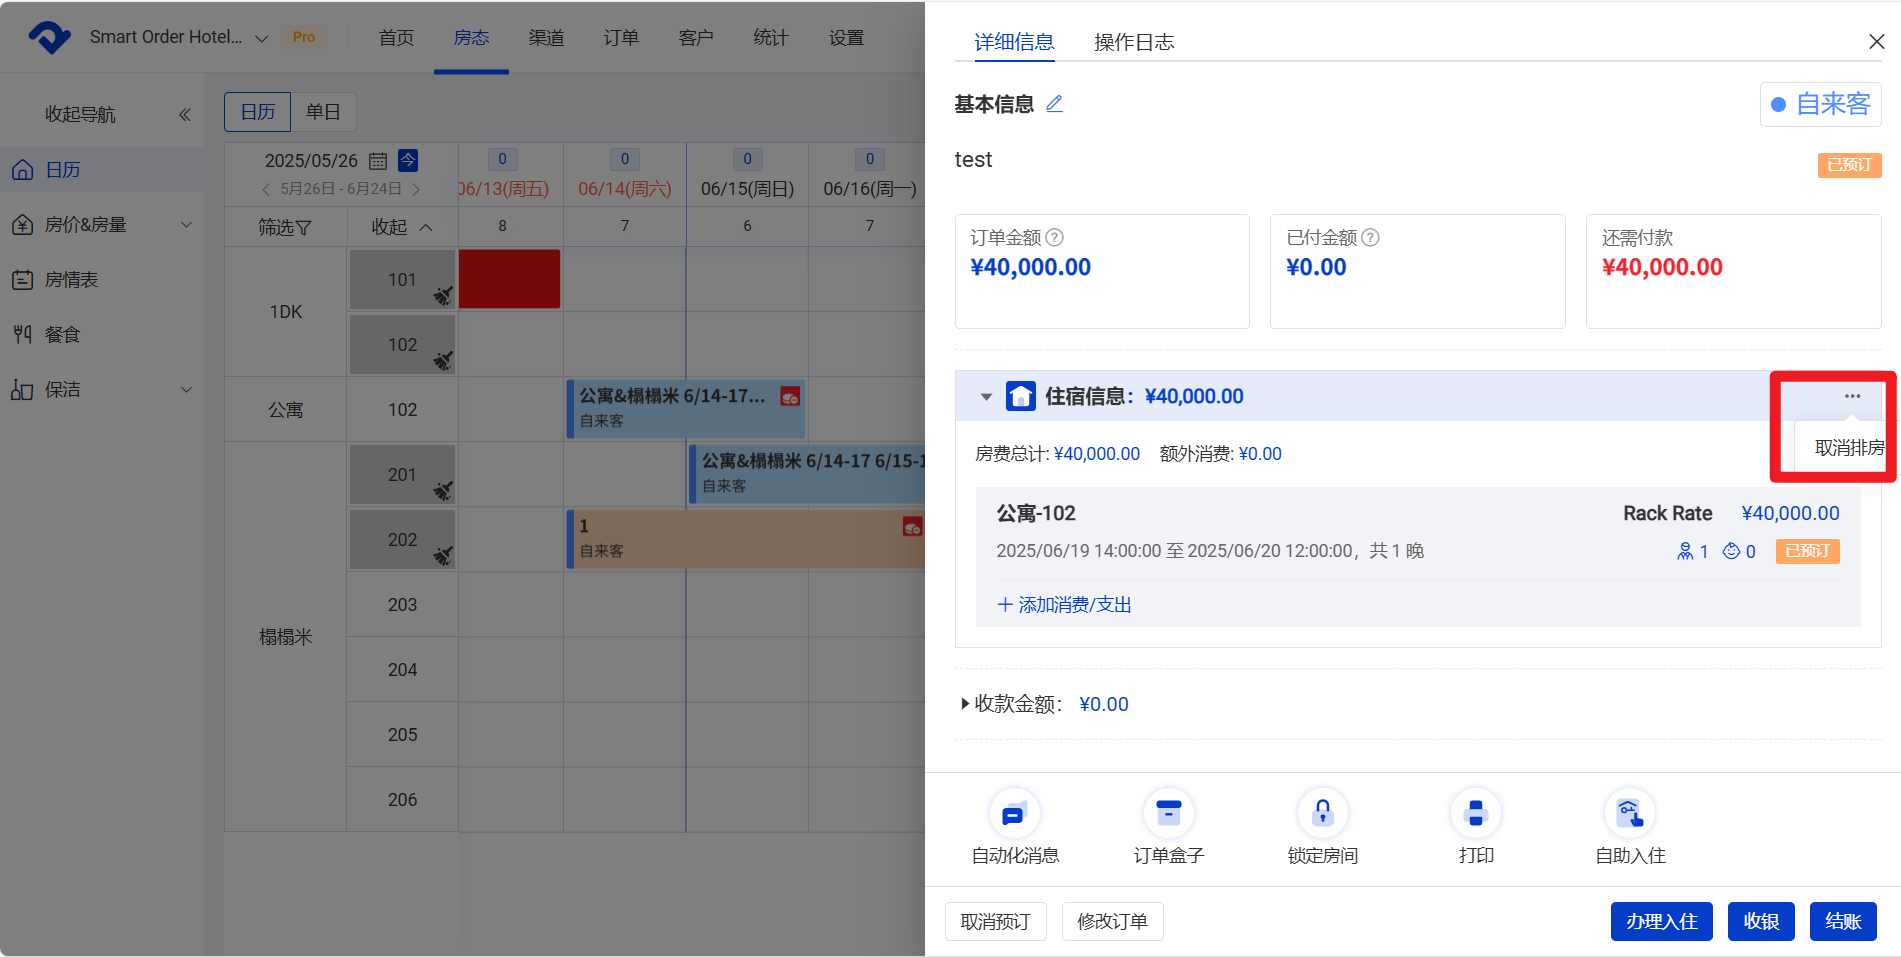Click the 添加消费/支出 link
The width and height of the screenshot is (1901, 957).
click(x=1064, y=605)
